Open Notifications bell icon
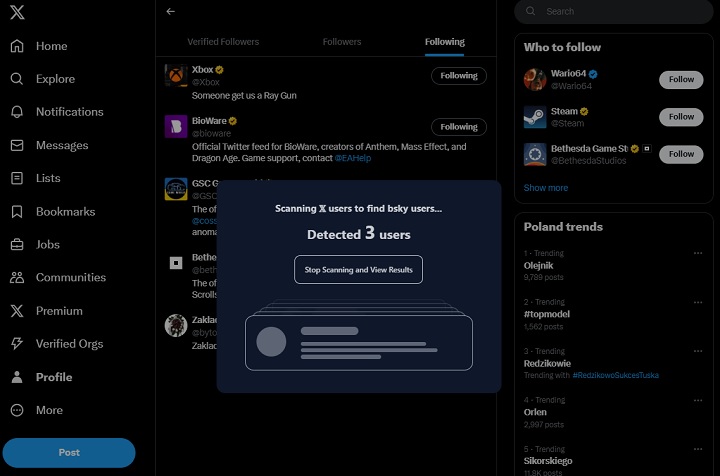This screenshot has height=476, width=720. pos(17,112)
